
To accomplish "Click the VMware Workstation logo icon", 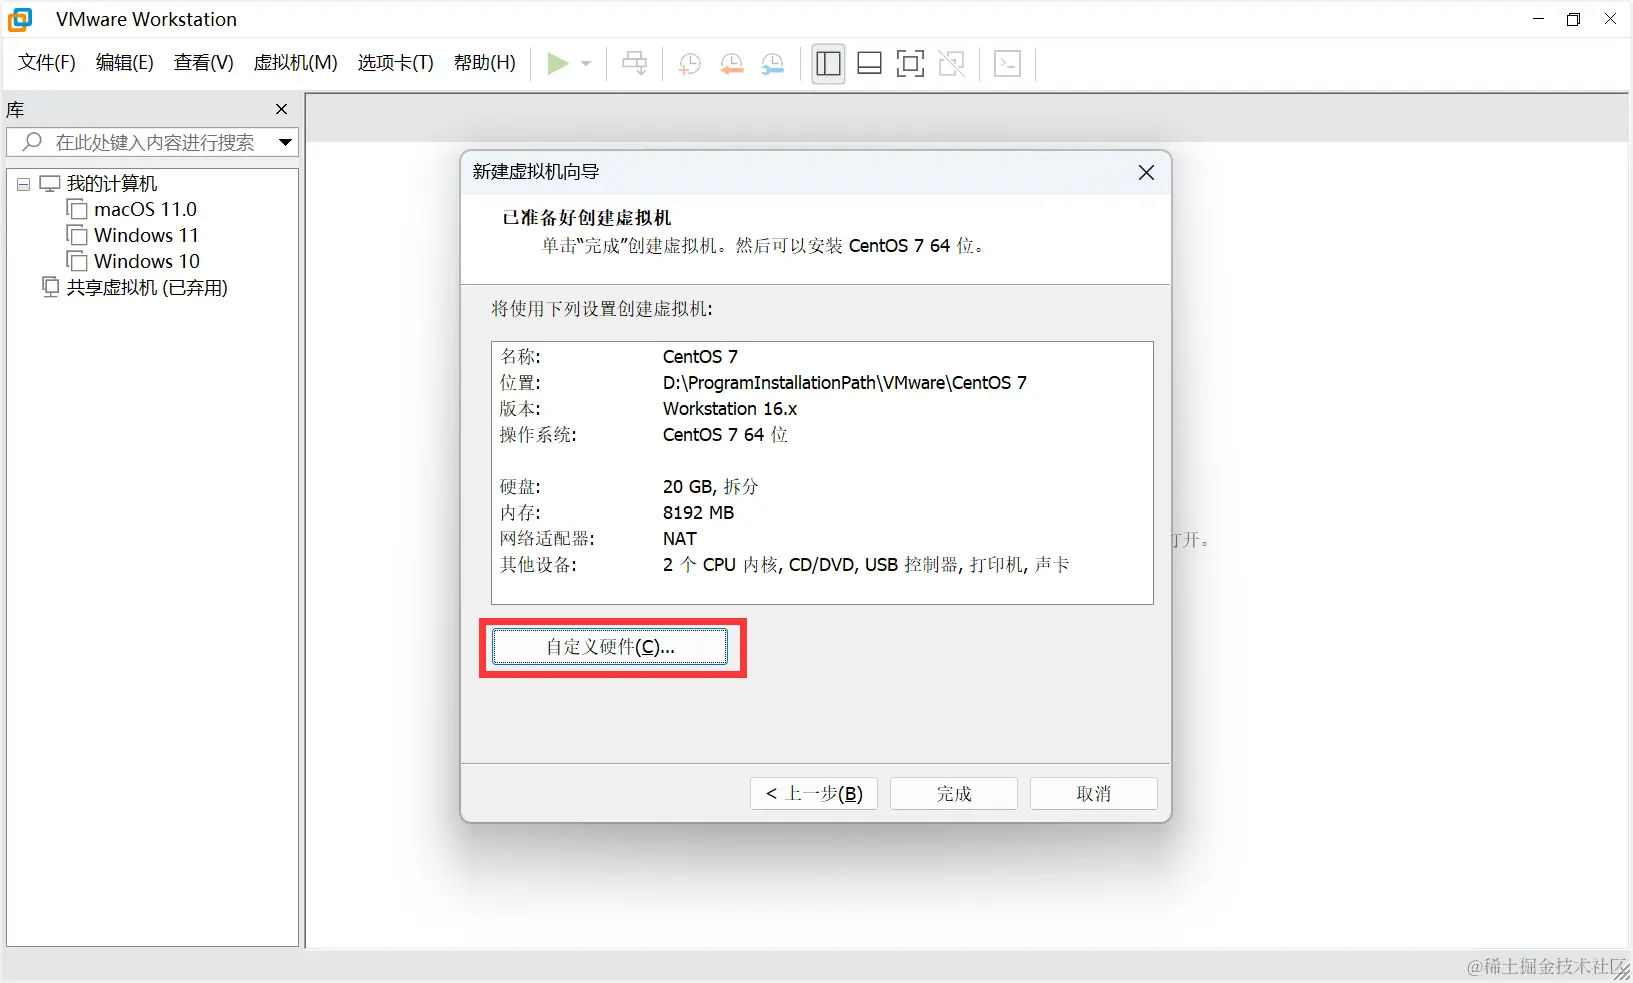I will (x=19, y=19).
